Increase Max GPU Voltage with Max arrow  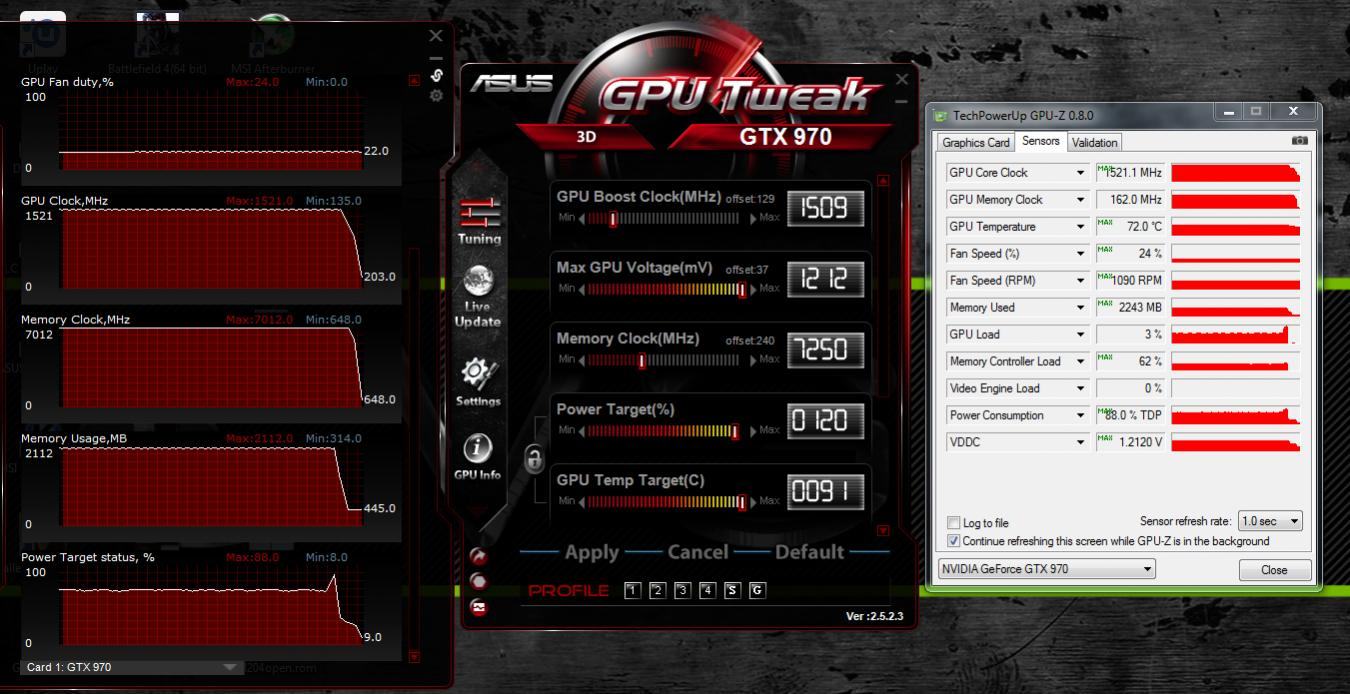pyautogui.click(x=753, y=289)
